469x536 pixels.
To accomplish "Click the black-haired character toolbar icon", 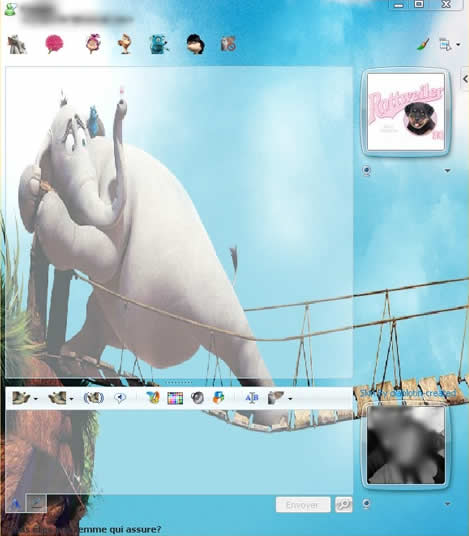I will pyautogui.click(x=196, y=44).
